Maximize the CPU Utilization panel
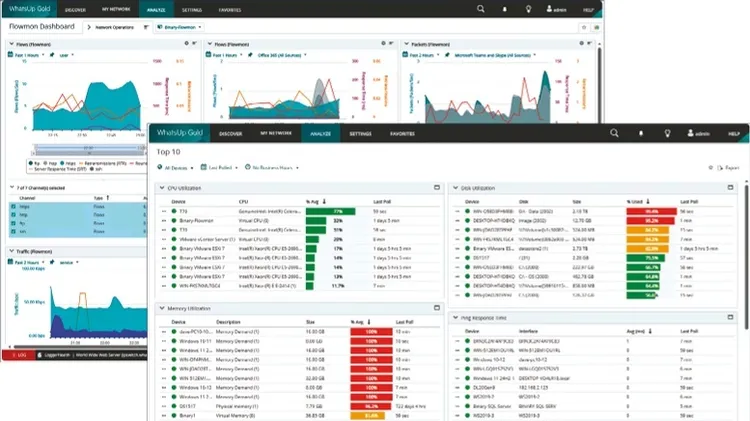This screenshot has width=750, height=421. 437,188
